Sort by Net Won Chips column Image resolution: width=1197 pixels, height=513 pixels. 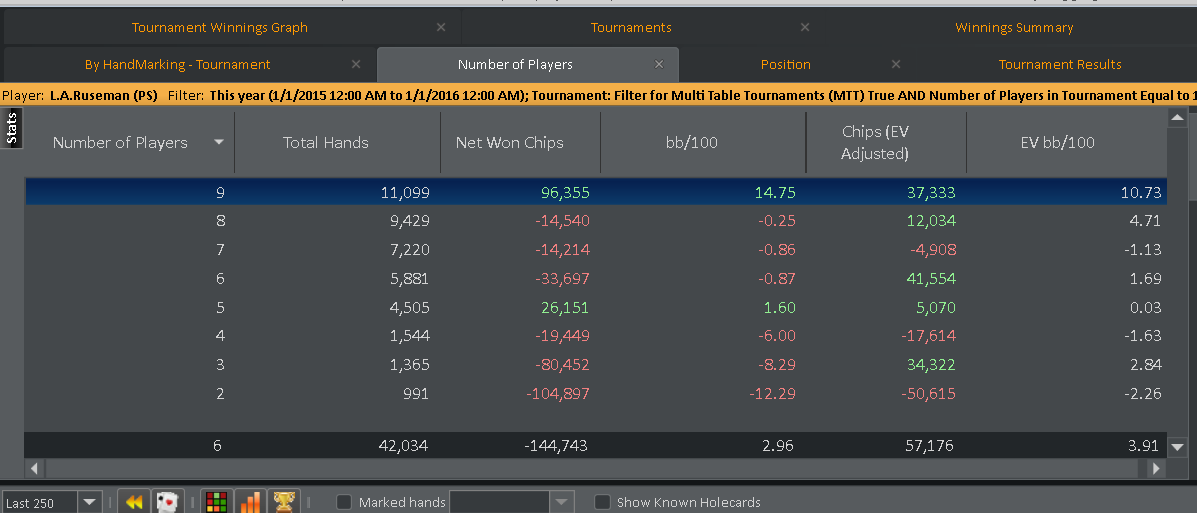coord(509,142)
